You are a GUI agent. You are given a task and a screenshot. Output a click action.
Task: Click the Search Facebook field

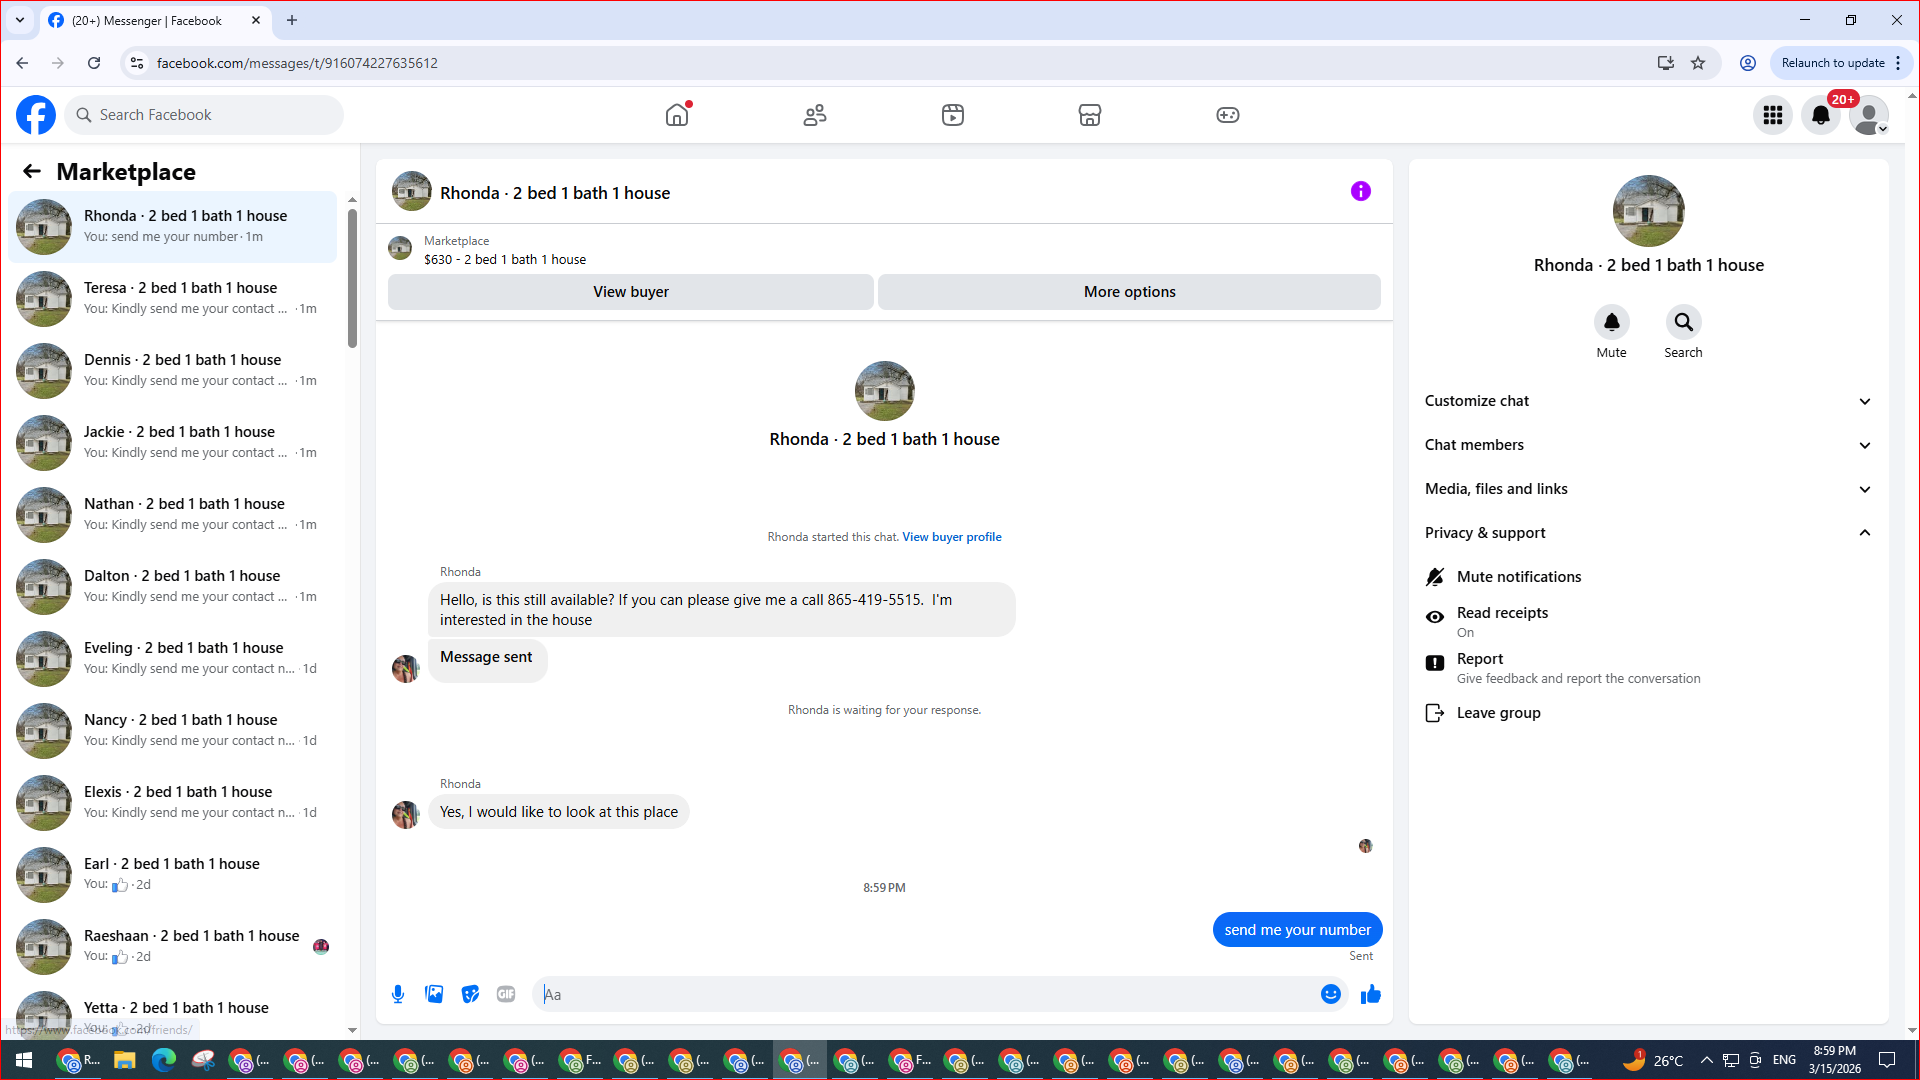click(205, 115)
